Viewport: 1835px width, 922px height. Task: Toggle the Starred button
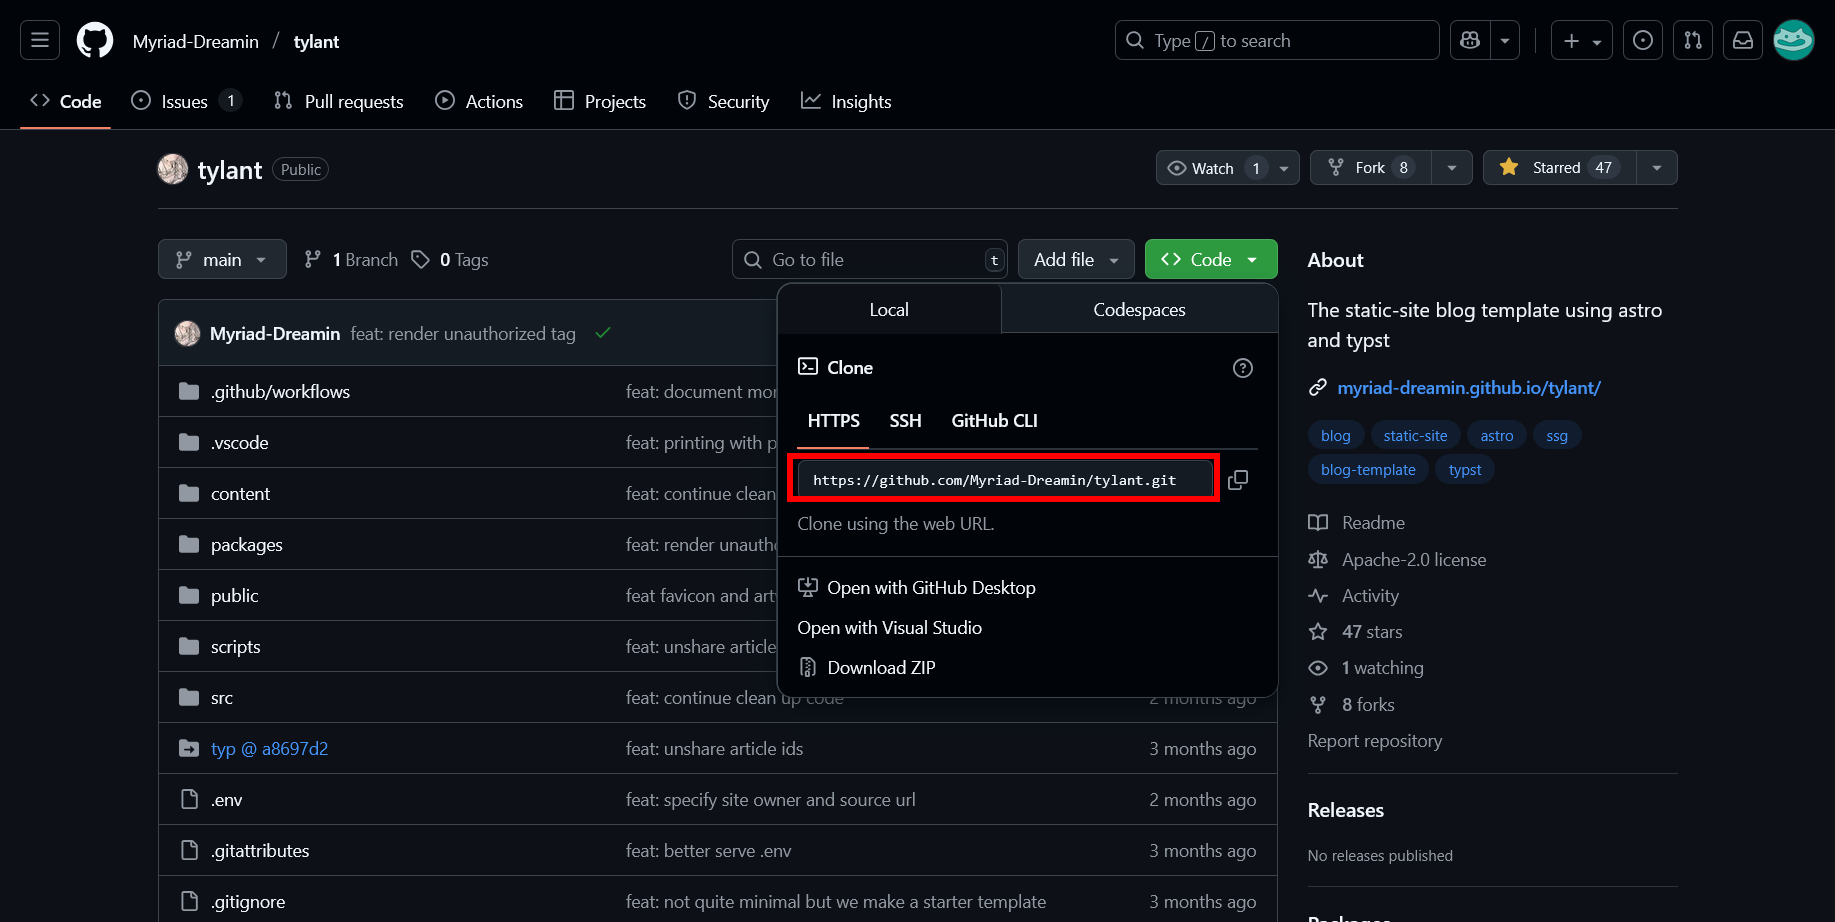pos(1560,168)
